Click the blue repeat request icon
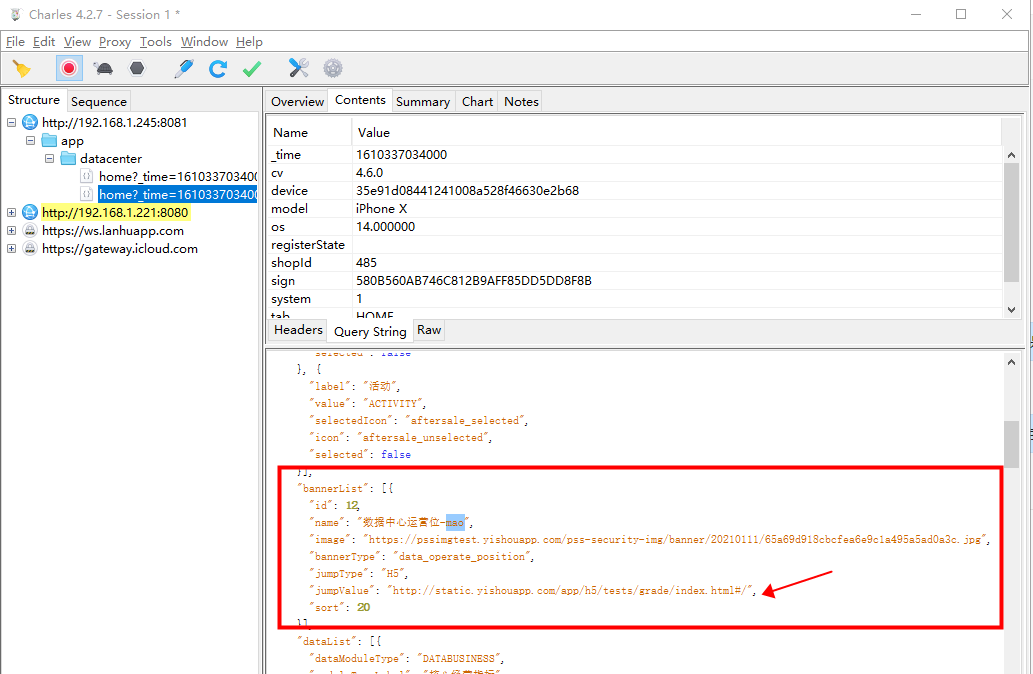1033x674 pixels. (x=218, y=69)
